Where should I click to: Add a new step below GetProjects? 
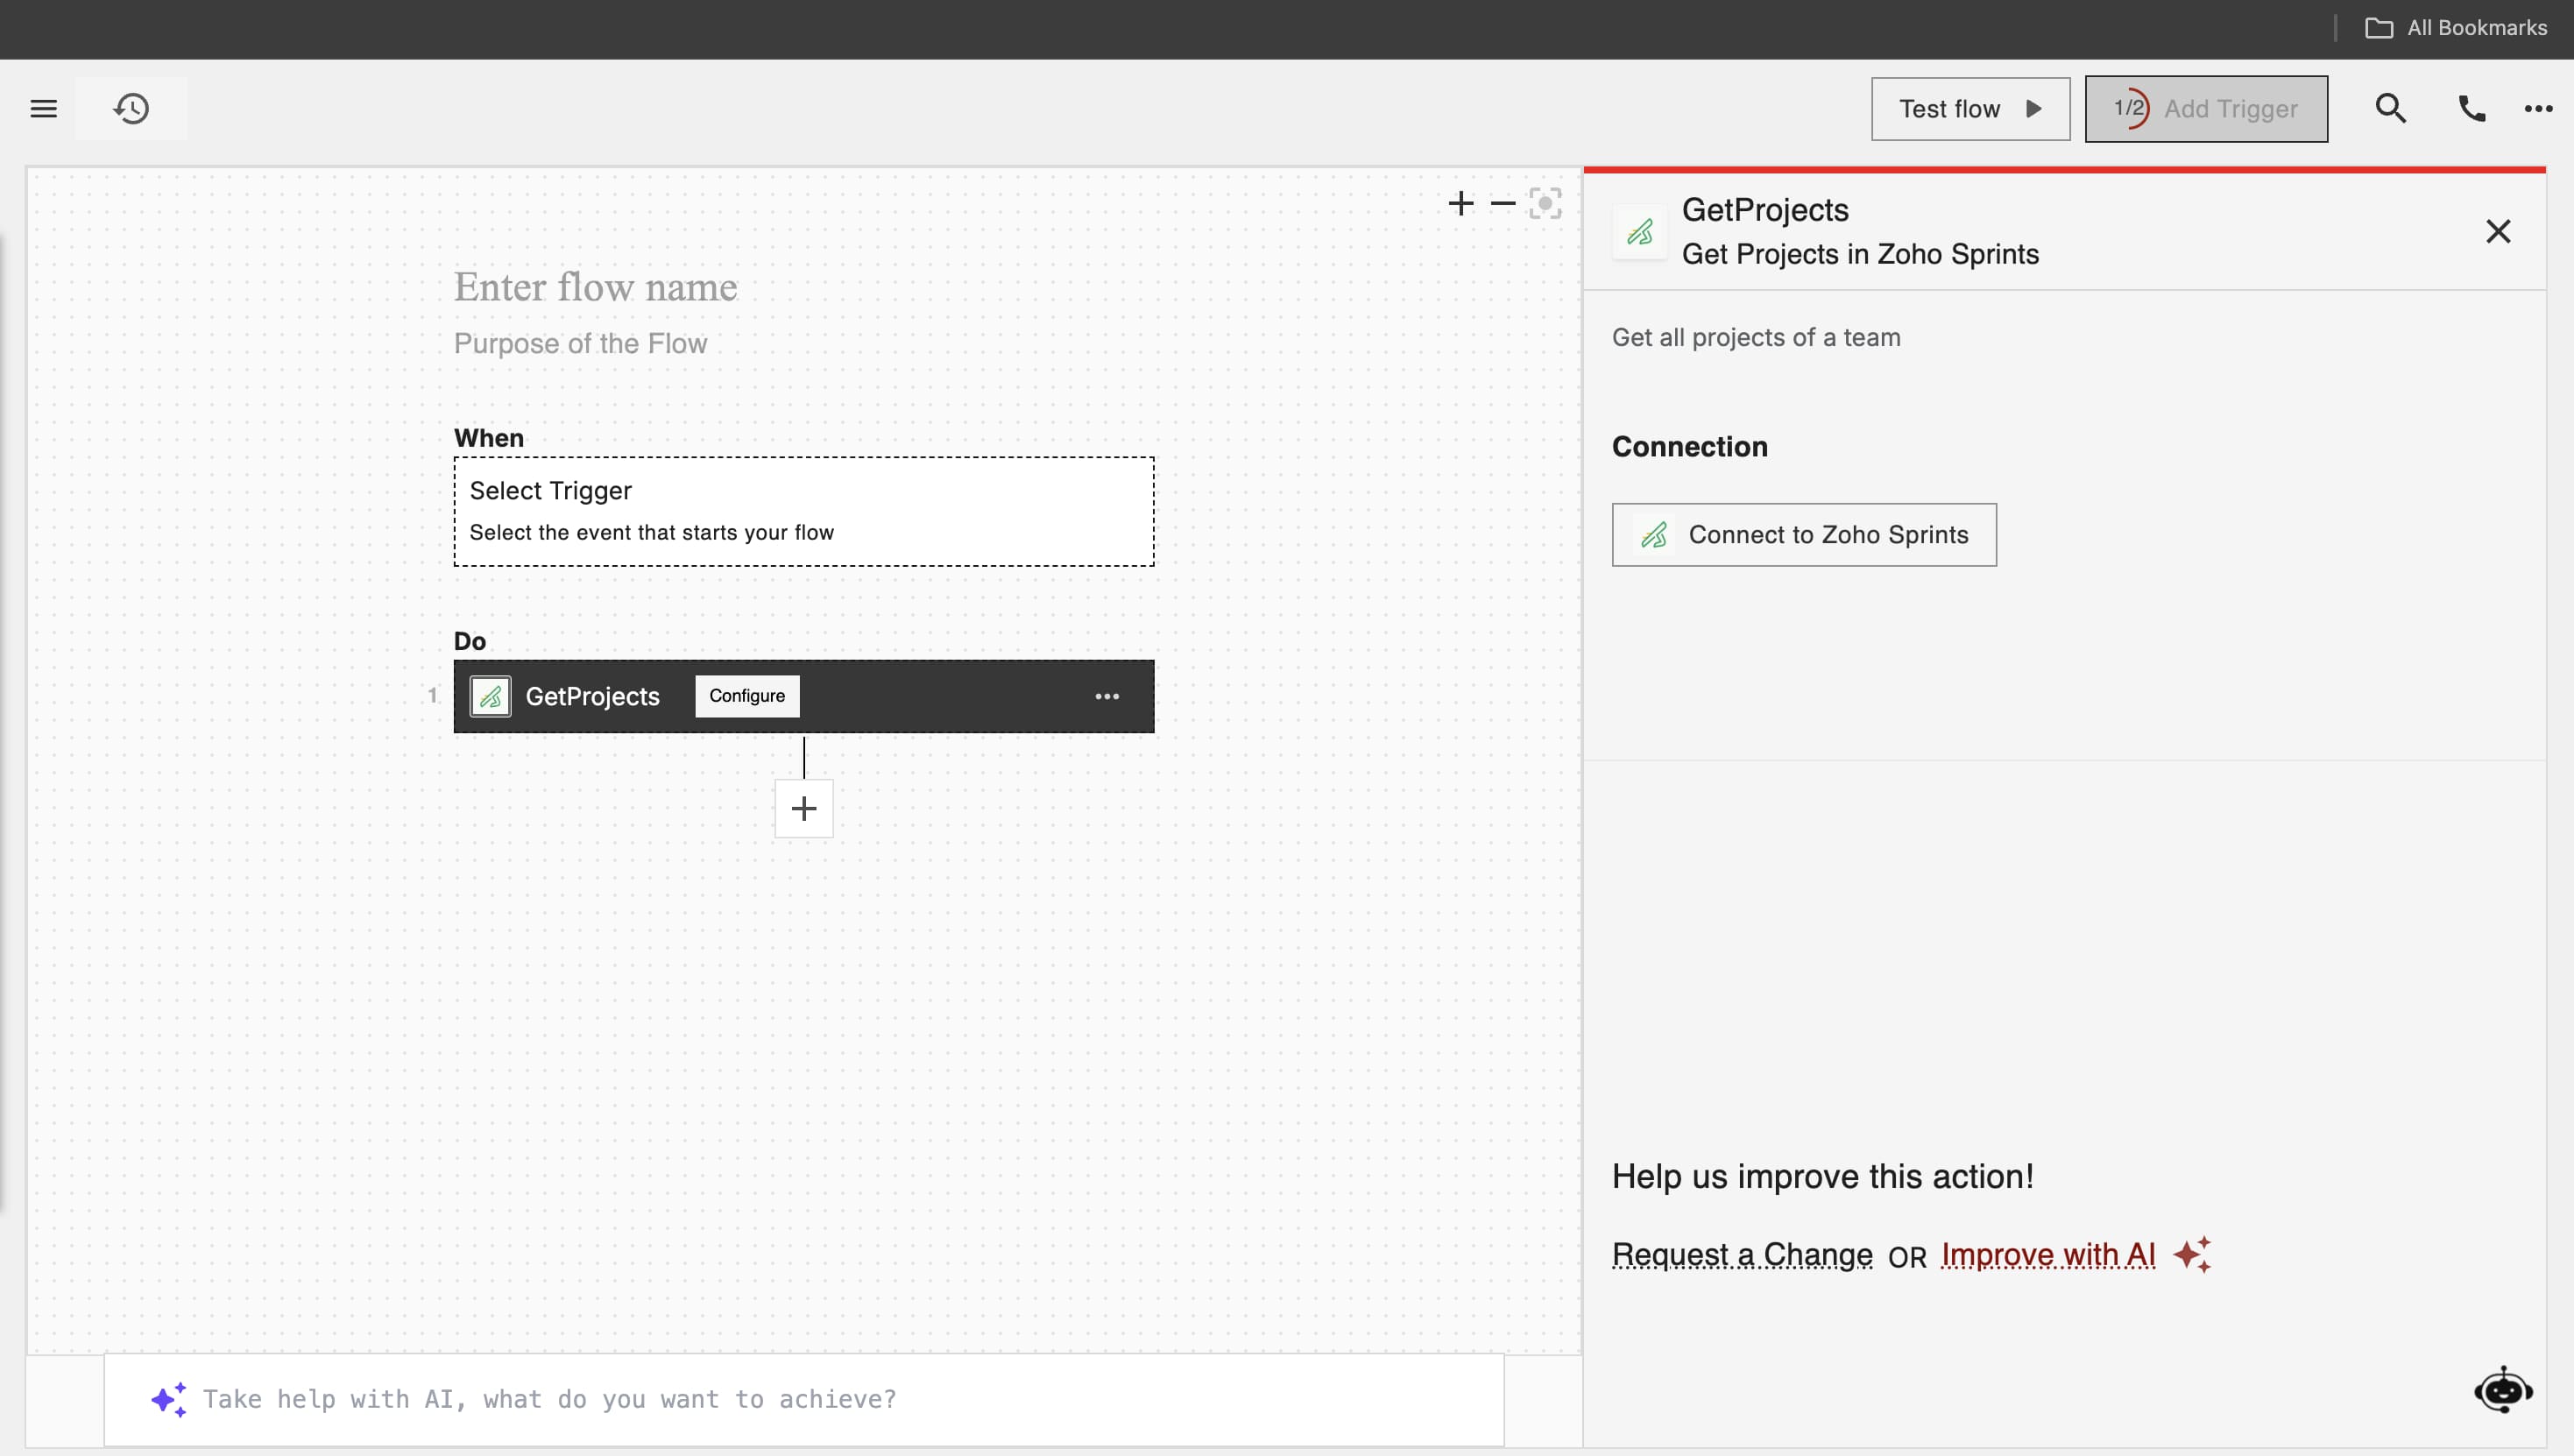tap(803, 809)
